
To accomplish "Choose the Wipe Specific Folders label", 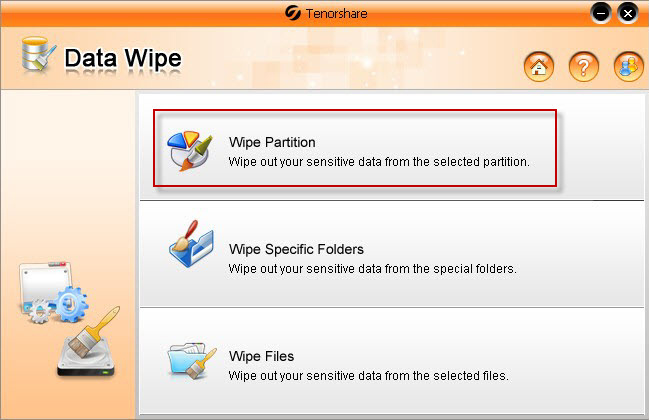I will [296, 249].
